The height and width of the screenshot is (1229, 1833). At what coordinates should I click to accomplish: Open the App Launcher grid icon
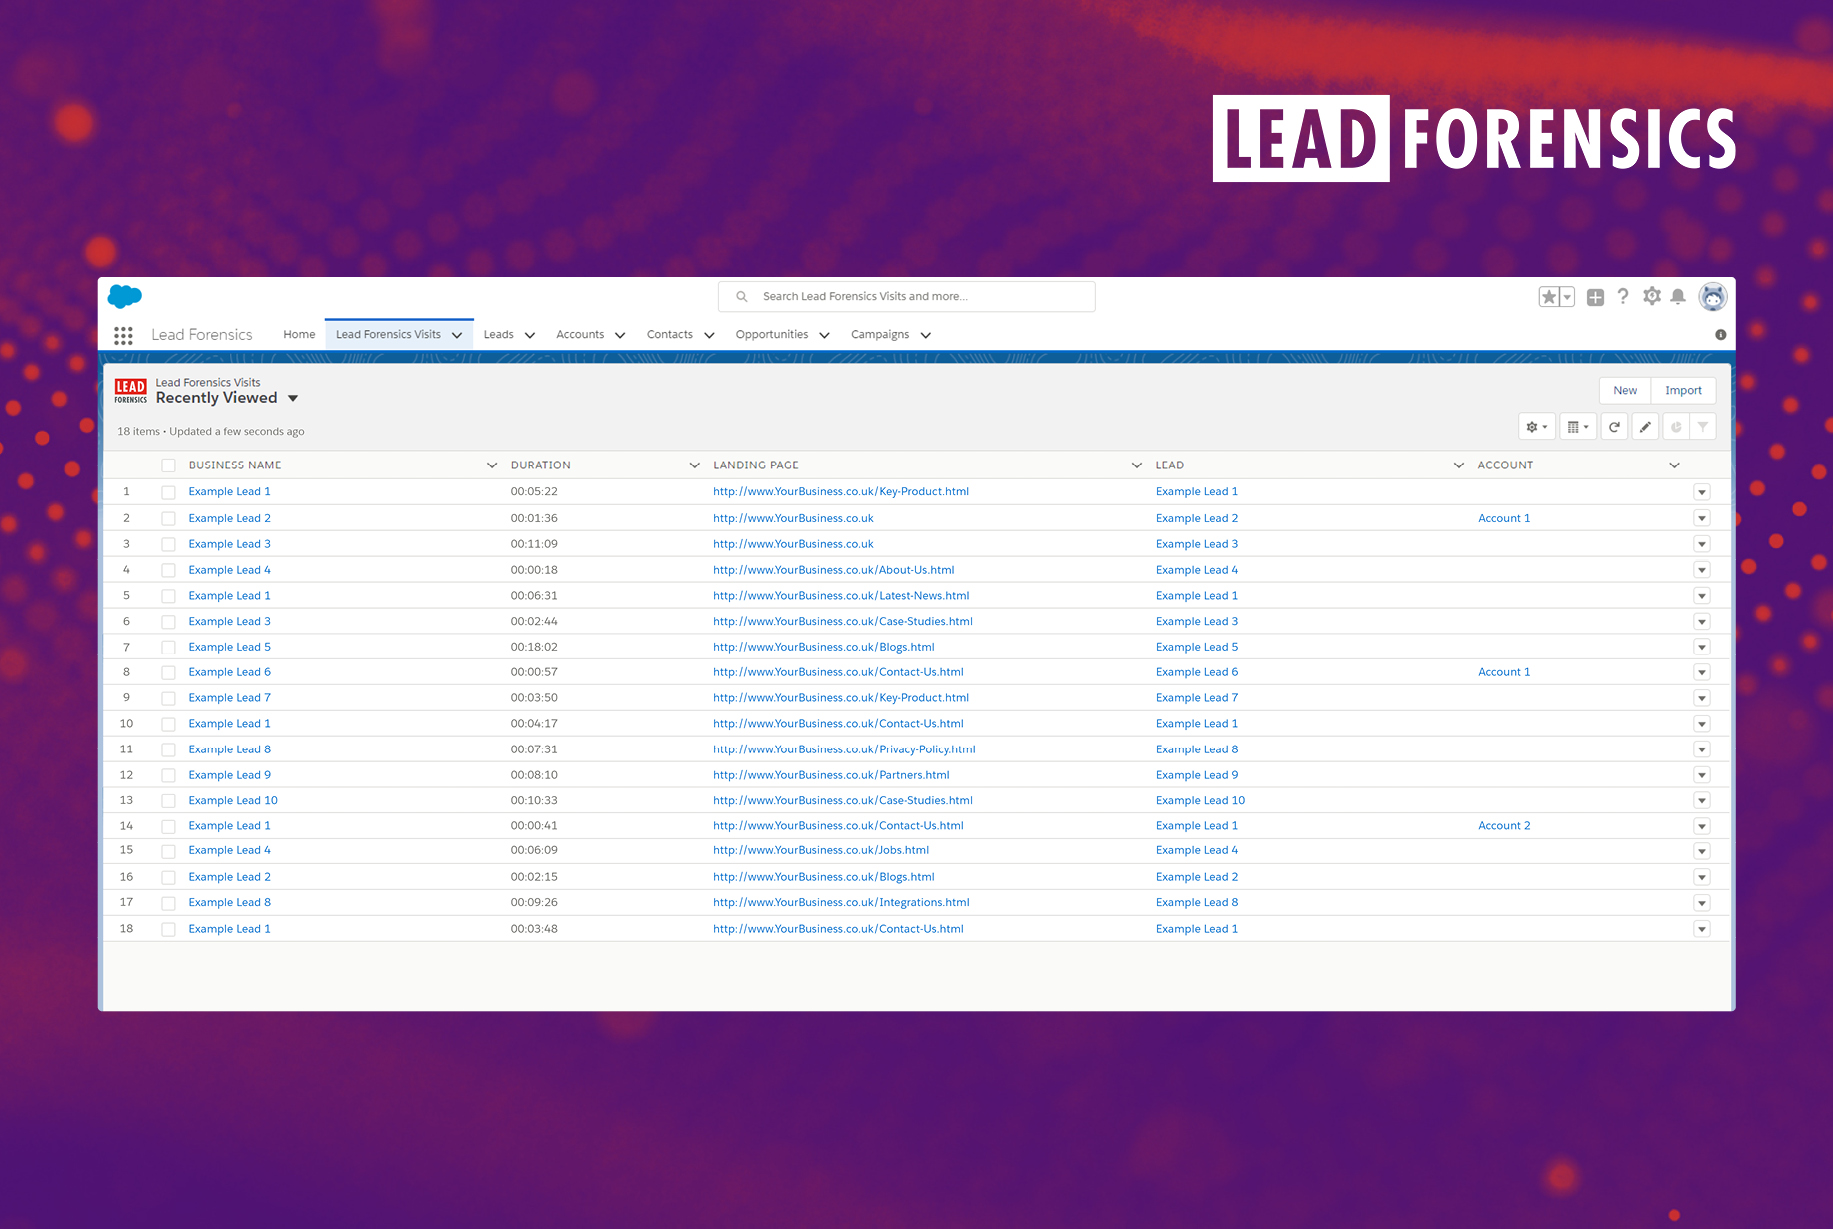123,336
